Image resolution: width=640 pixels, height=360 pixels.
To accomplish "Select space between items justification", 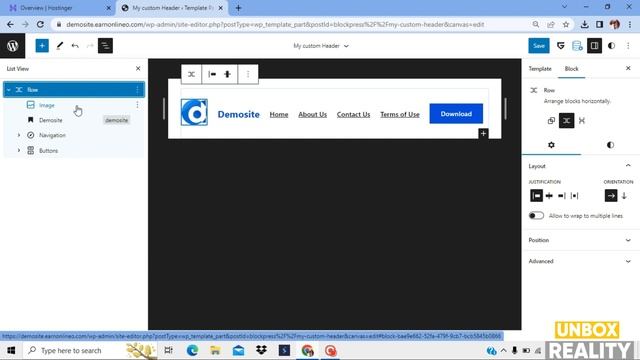I will click(574, 196).
